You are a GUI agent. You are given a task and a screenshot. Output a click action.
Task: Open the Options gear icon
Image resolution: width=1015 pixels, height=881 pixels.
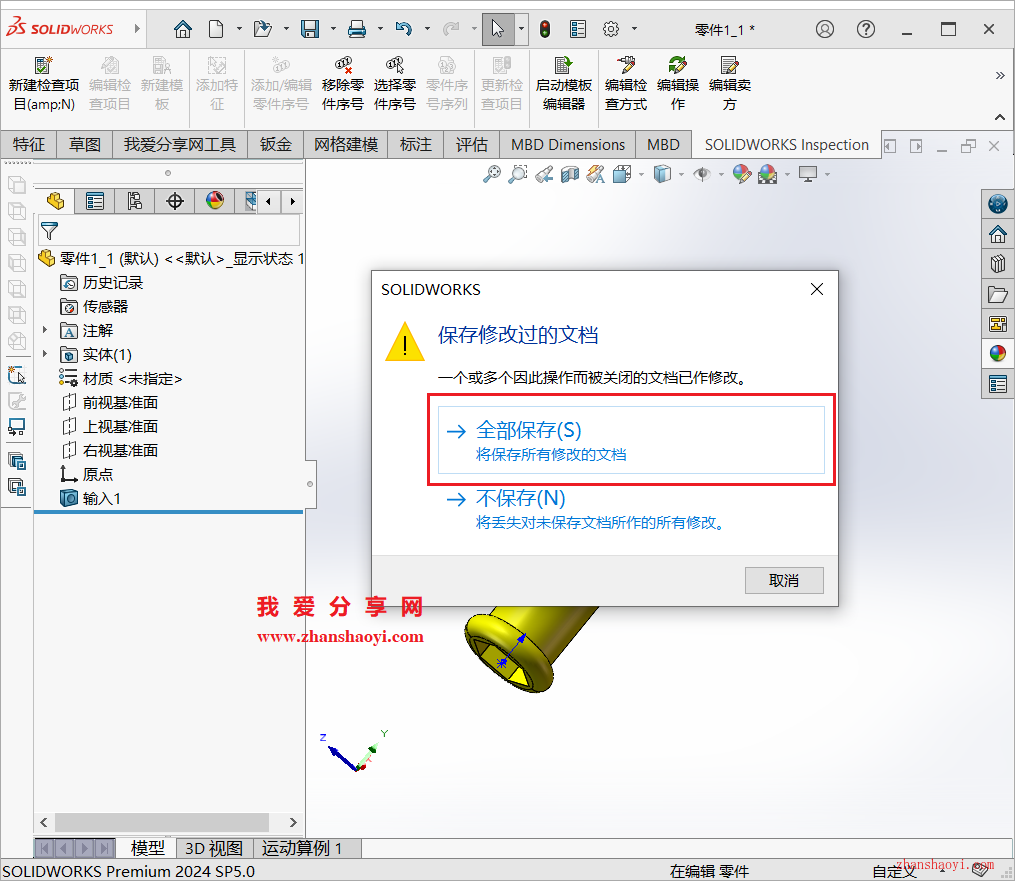(x=611, y=29)
